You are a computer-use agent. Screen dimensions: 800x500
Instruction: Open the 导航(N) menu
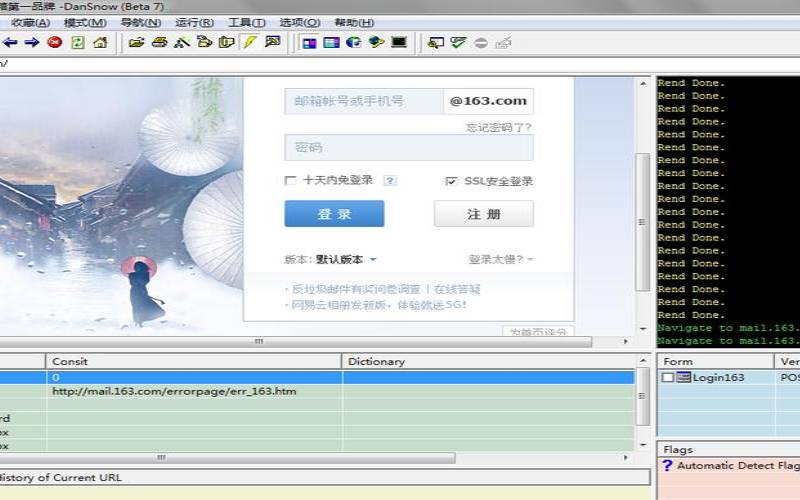pyautogui.click(x=141, y=22)
